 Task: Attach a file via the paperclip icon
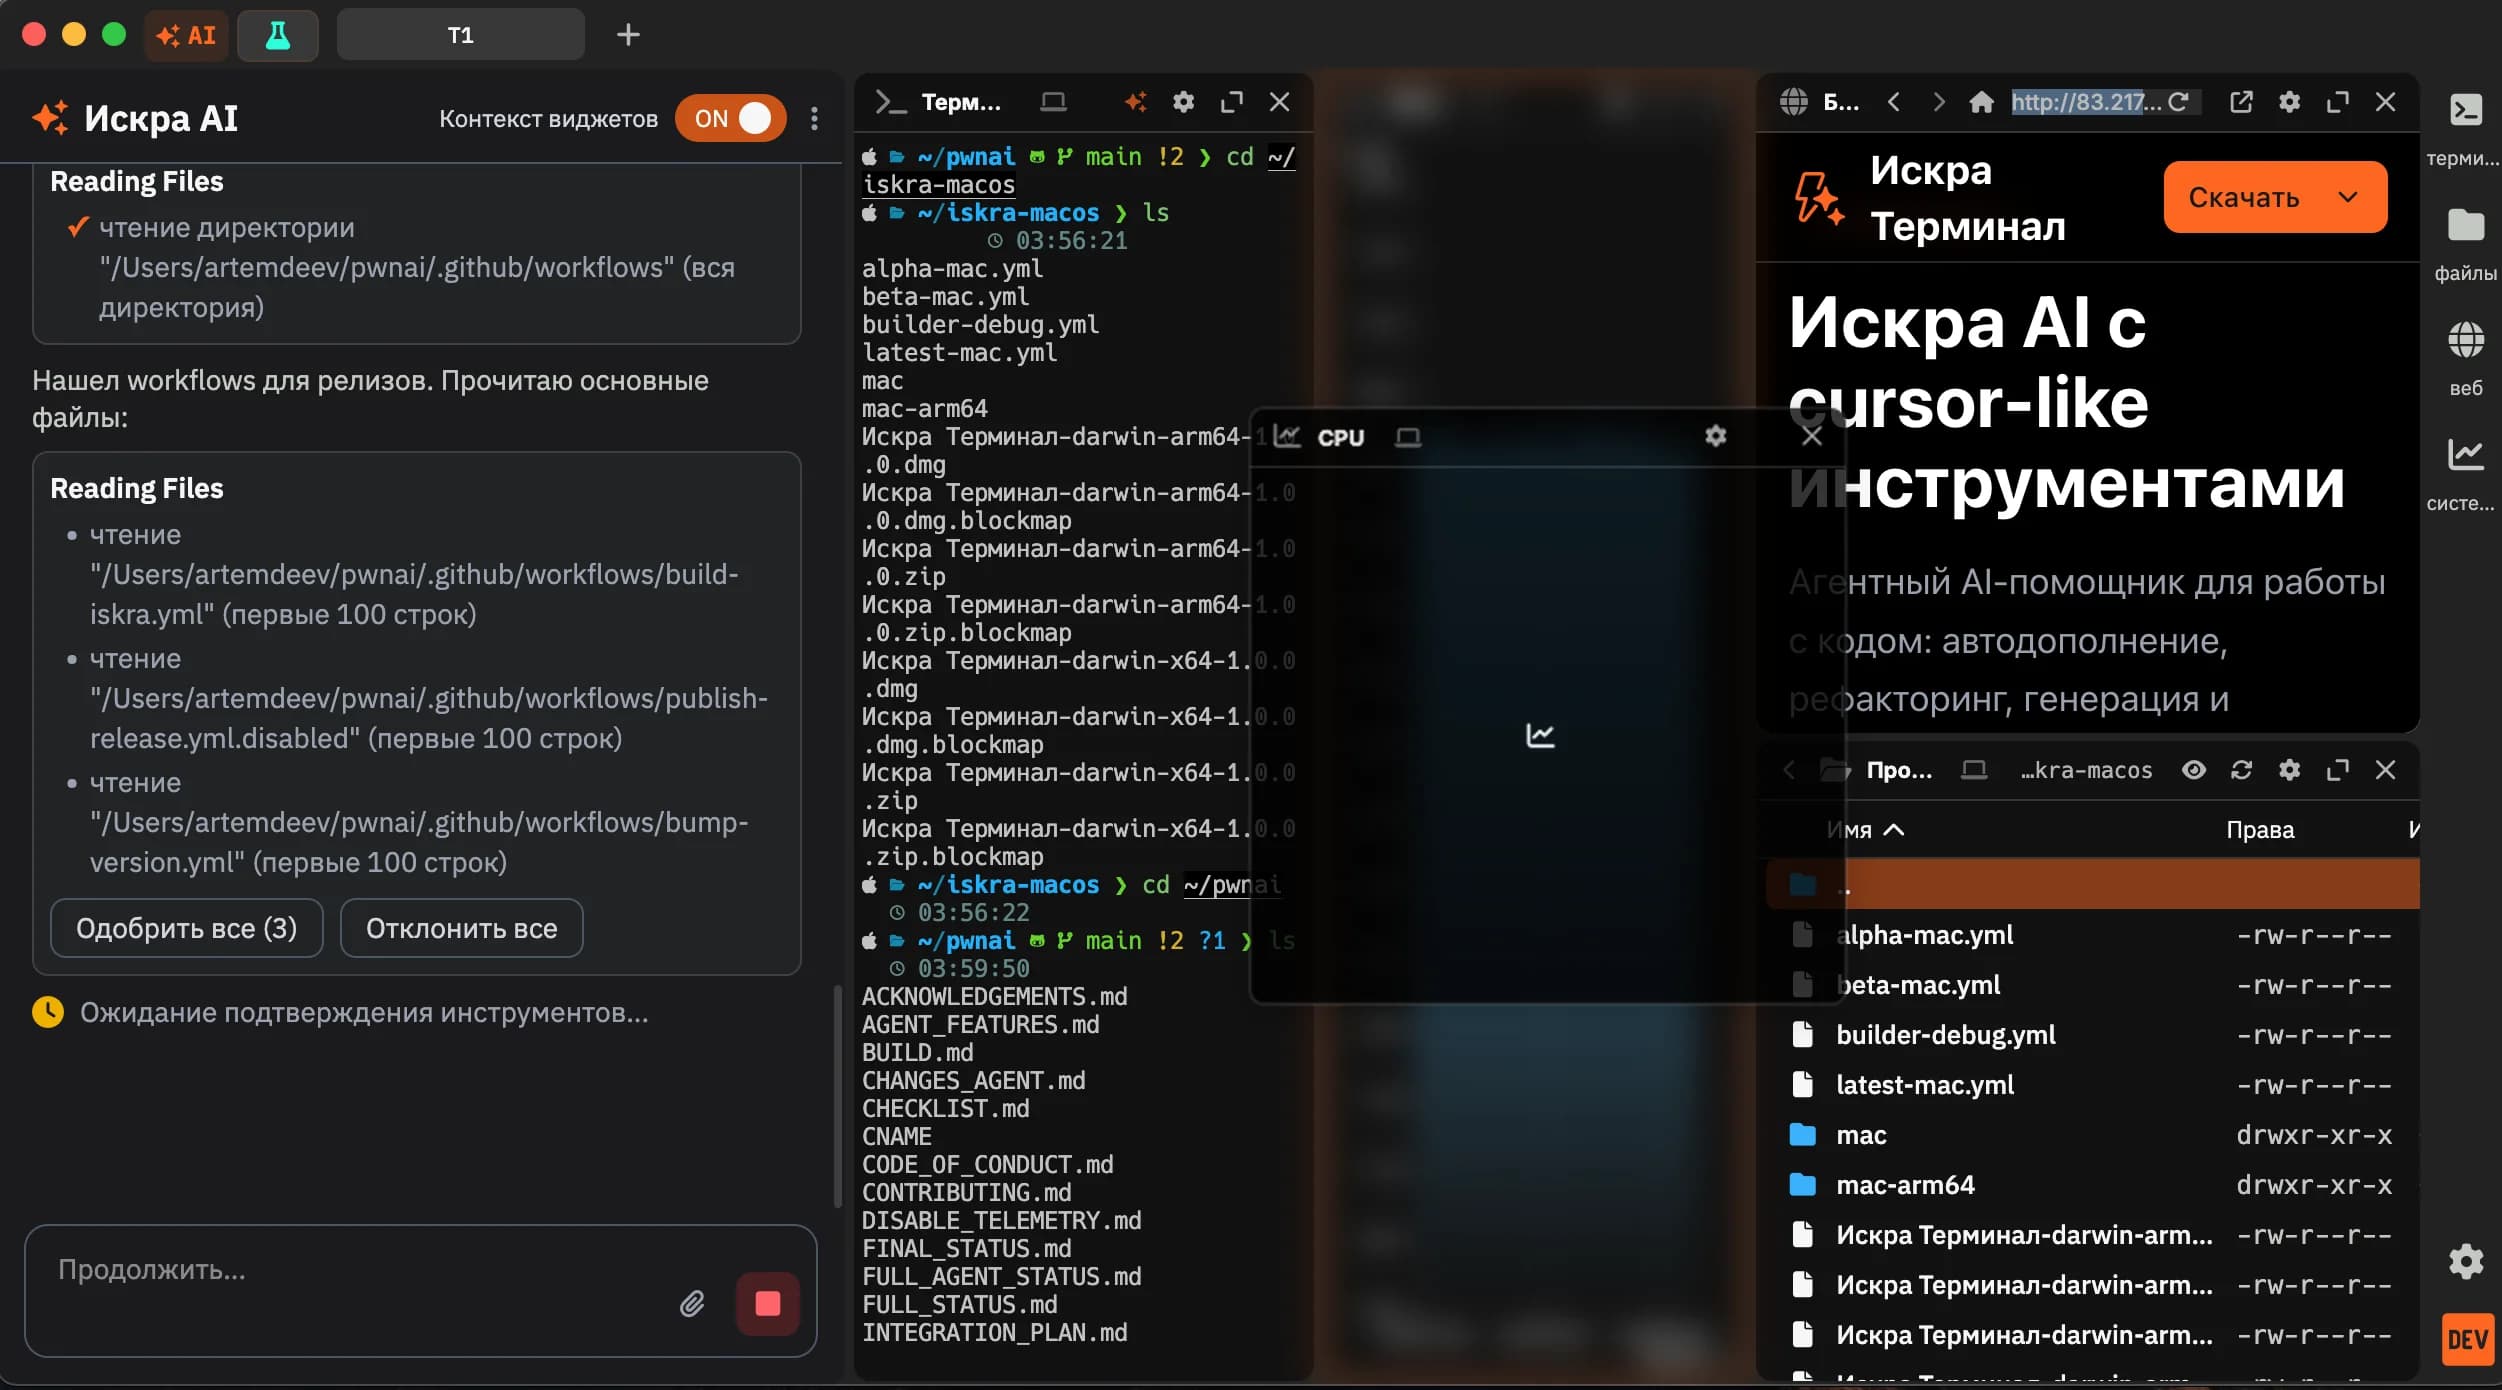pos(691,1304)
